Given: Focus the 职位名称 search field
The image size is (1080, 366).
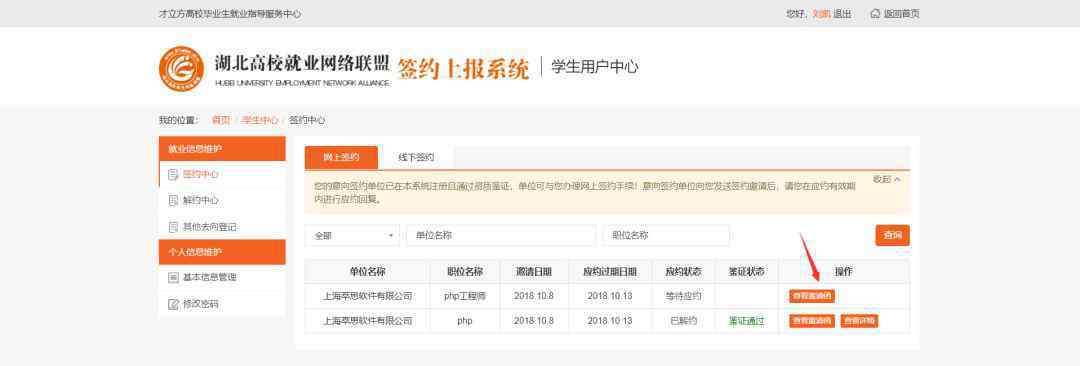Looking at the screenshot, I should click(666, 235).
